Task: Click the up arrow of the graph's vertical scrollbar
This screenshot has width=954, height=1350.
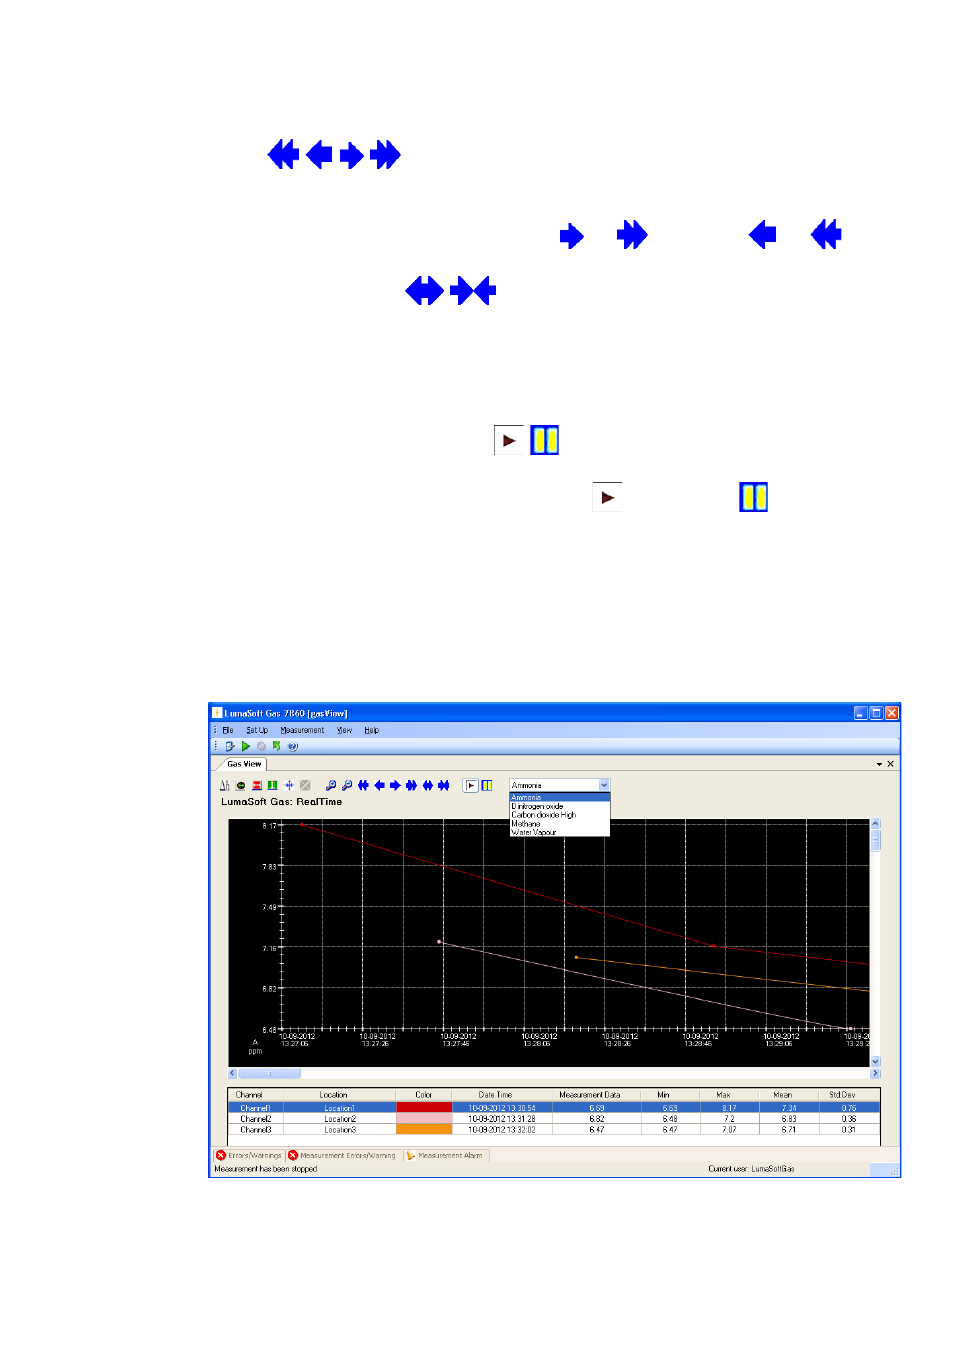Action: pyautogui.click(x=876, y=824)
